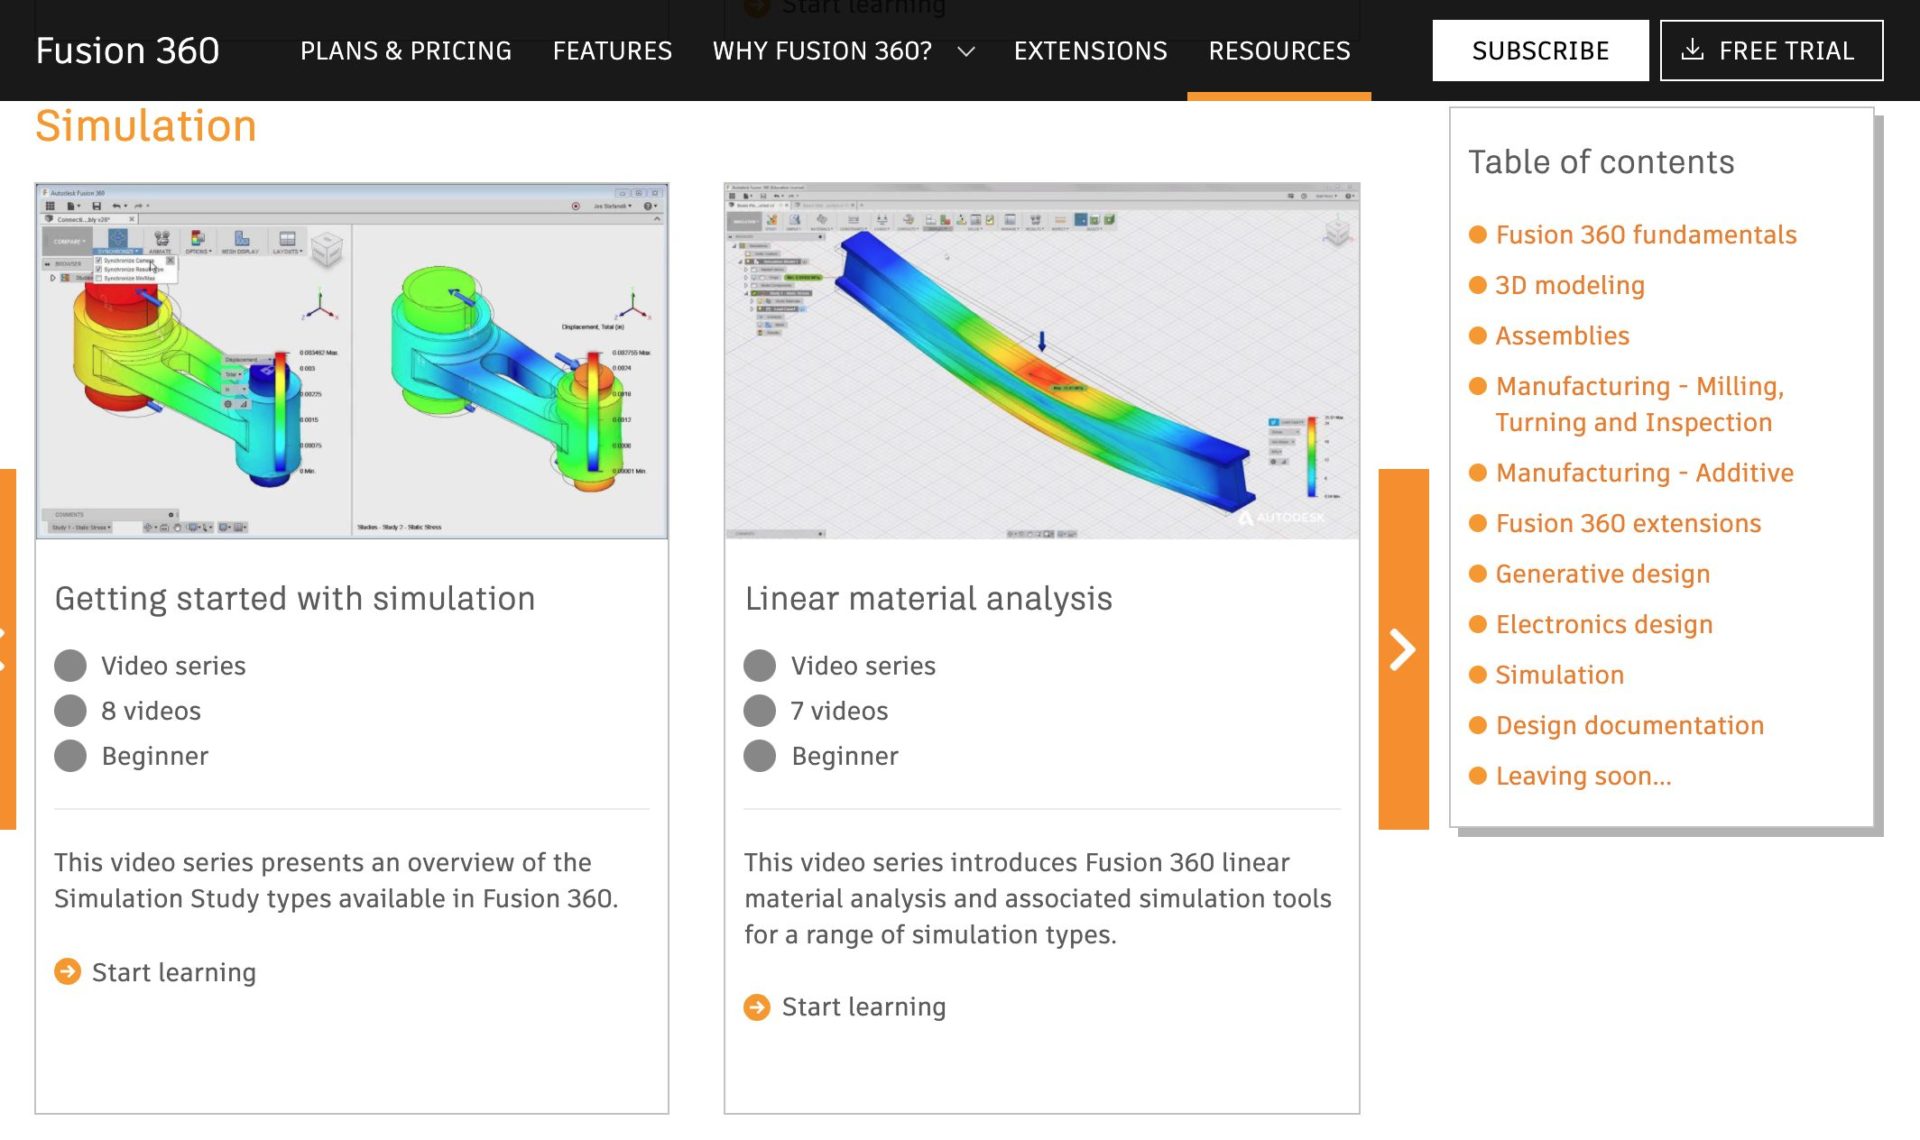1920x1140 pixels.
Task: Click the orange previous-slide arrow at left edge
Action: click(x=6, y=650)
